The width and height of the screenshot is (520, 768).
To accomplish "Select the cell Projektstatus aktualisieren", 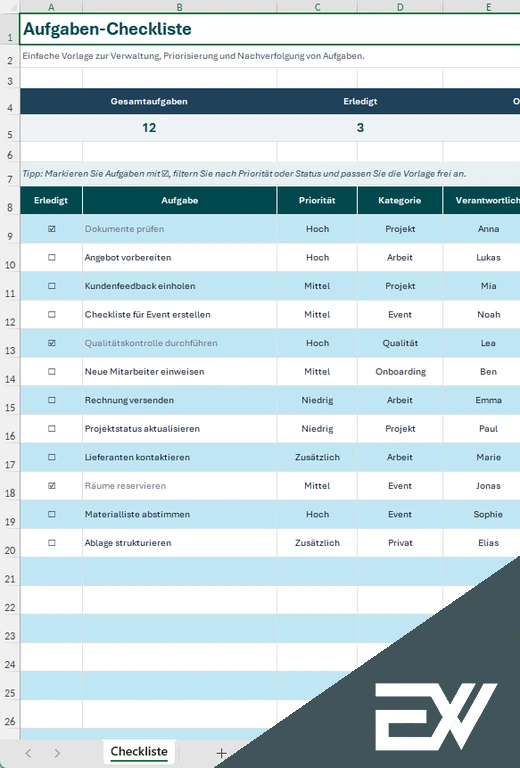I will [x=180, y=429].
